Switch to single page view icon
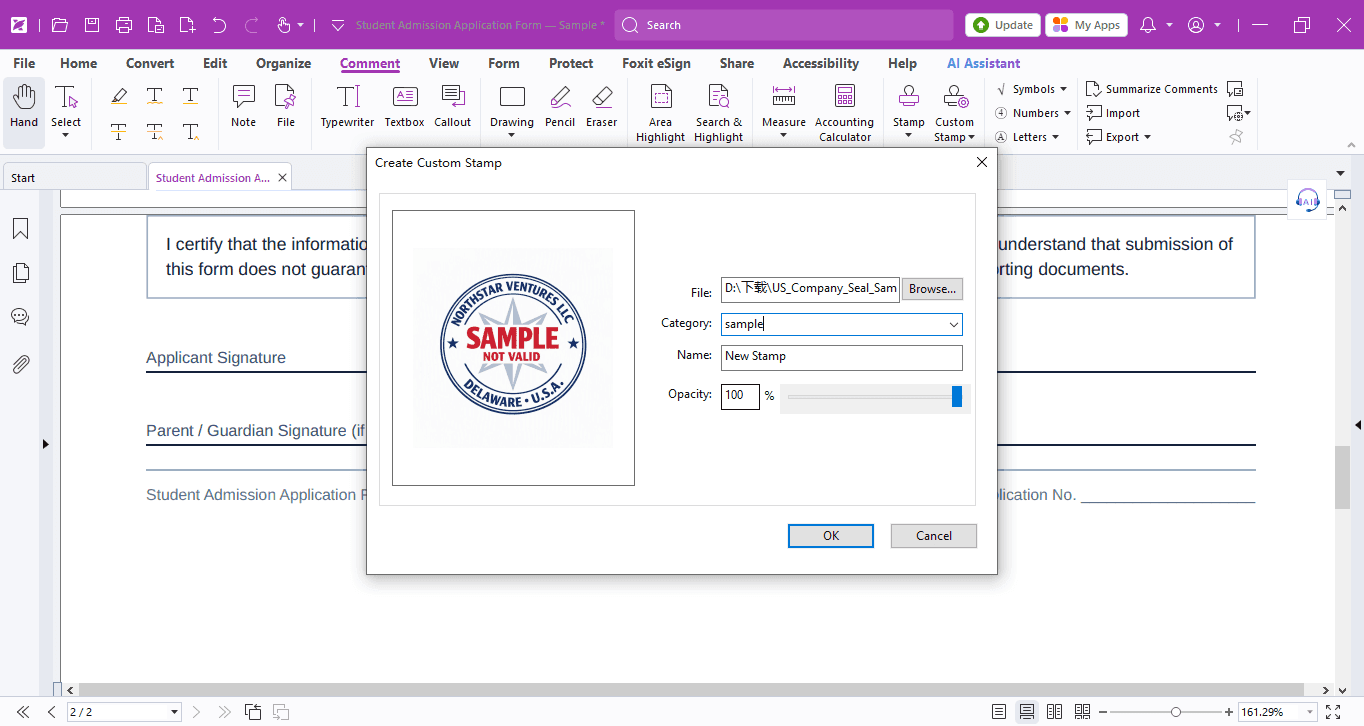The image size is (1364, 726). point(999,712)
